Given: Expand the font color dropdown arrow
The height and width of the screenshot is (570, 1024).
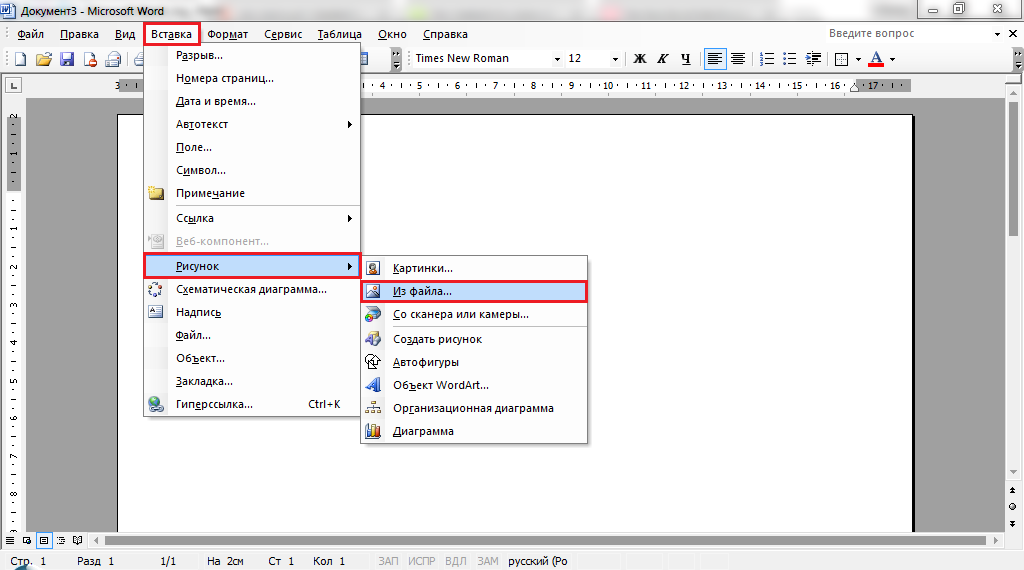Looking at the screenshot, I should pyautogui.click(x=892, y=59).
